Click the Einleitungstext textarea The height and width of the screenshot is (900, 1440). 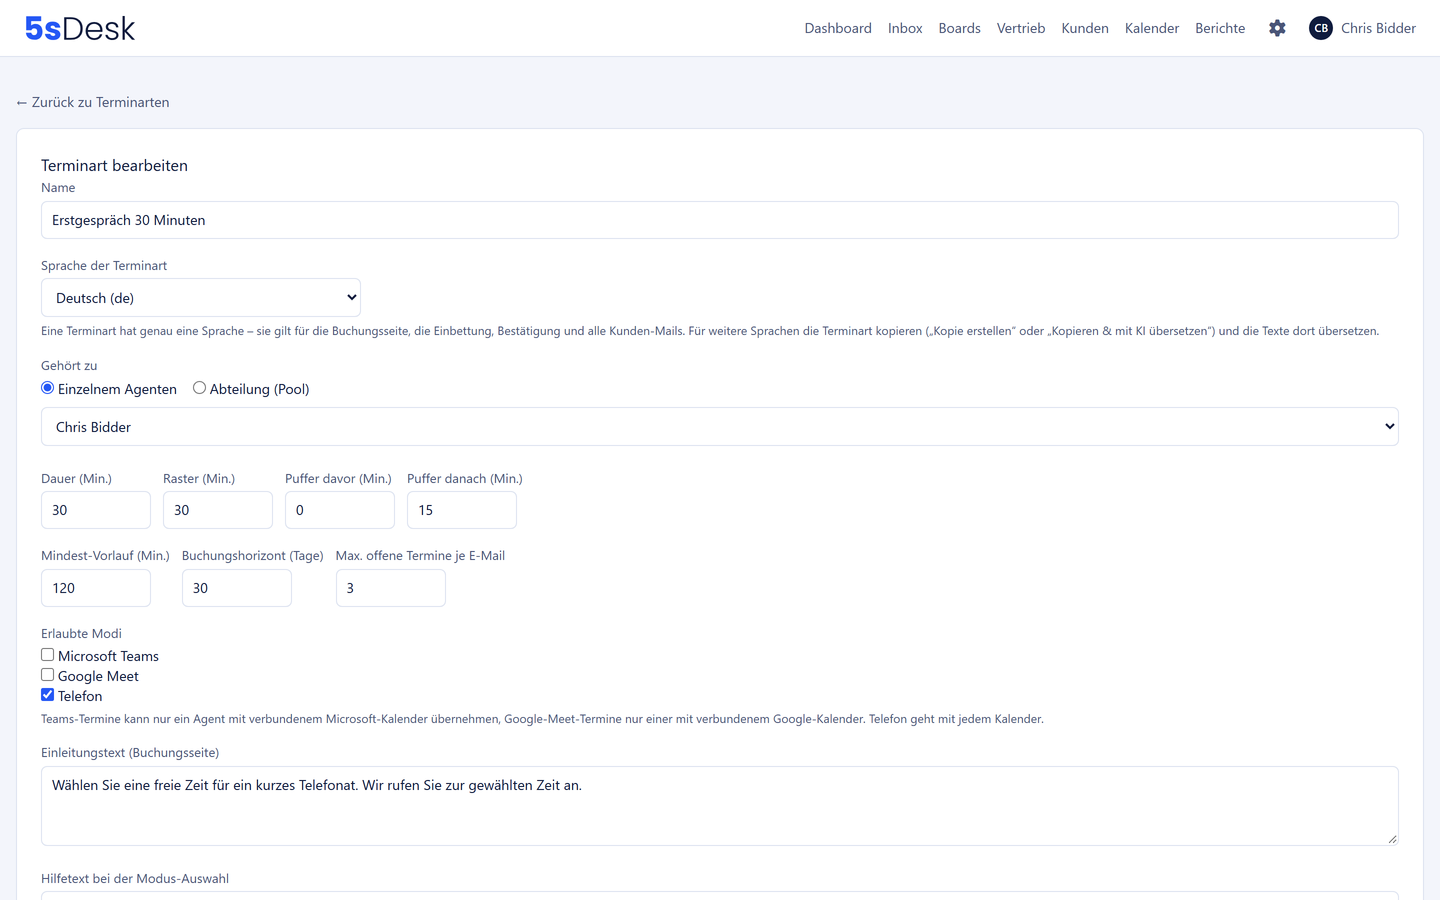coord(720,806)
